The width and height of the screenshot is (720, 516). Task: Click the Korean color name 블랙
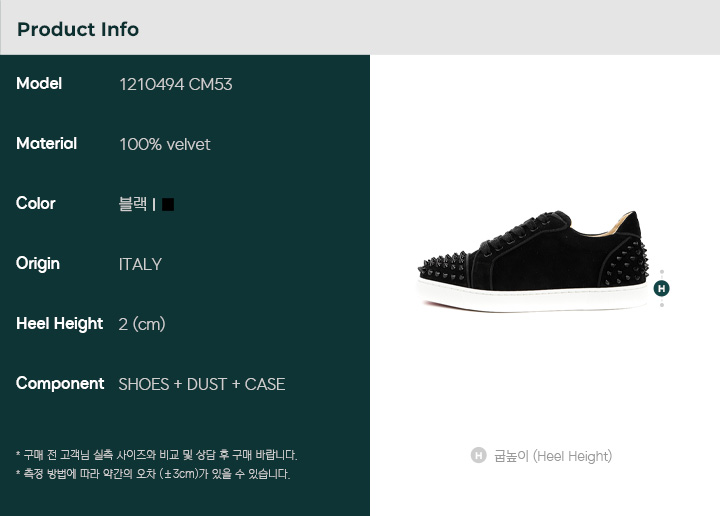pos(133,204)
